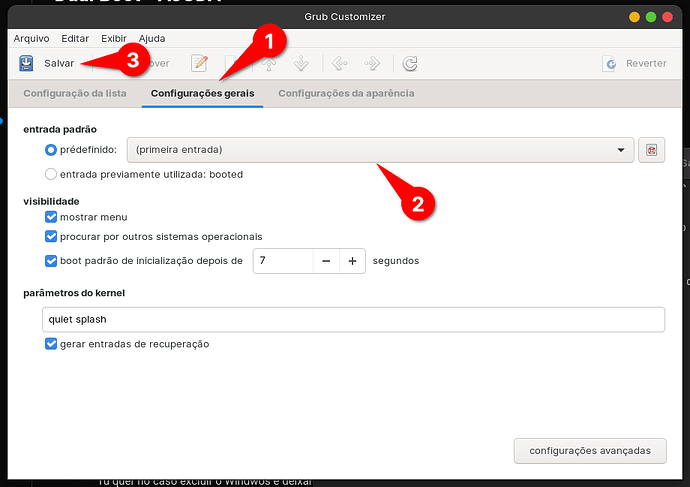Click the Salvar save icon
This screenshot has width=690, height=487.
pos(26,63)
